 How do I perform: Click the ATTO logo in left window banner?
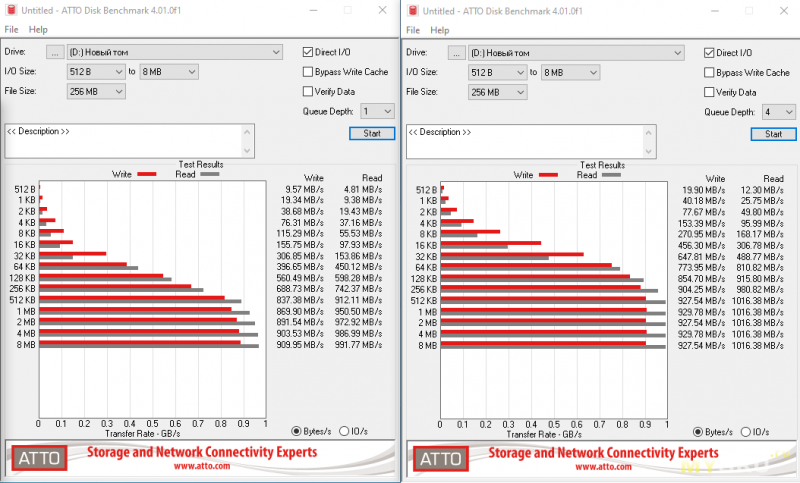pyautogui.click(x=40, y=459)
